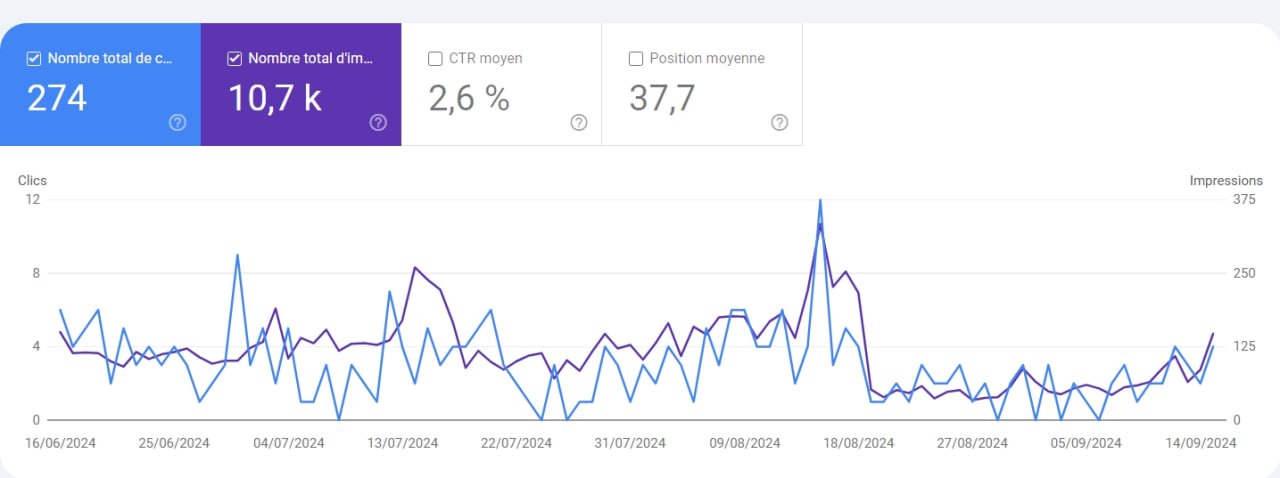
Task: Enable the CTR moyen checkbox
Action: (435, 59)
